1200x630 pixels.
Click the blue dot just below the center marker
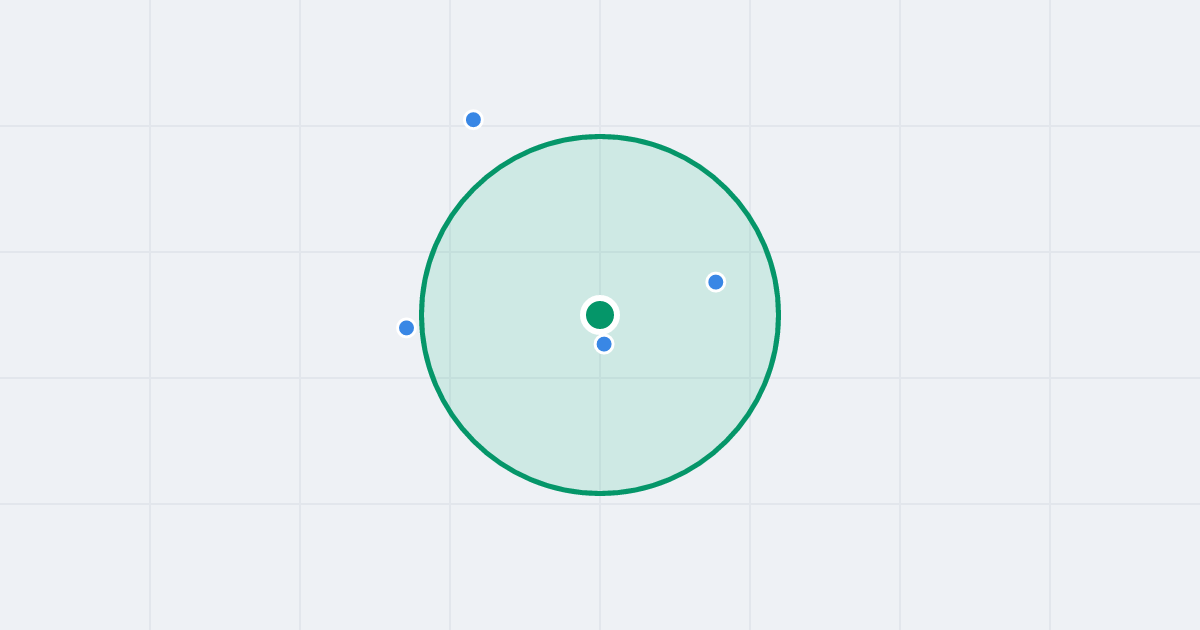click(x=604, y=344)
